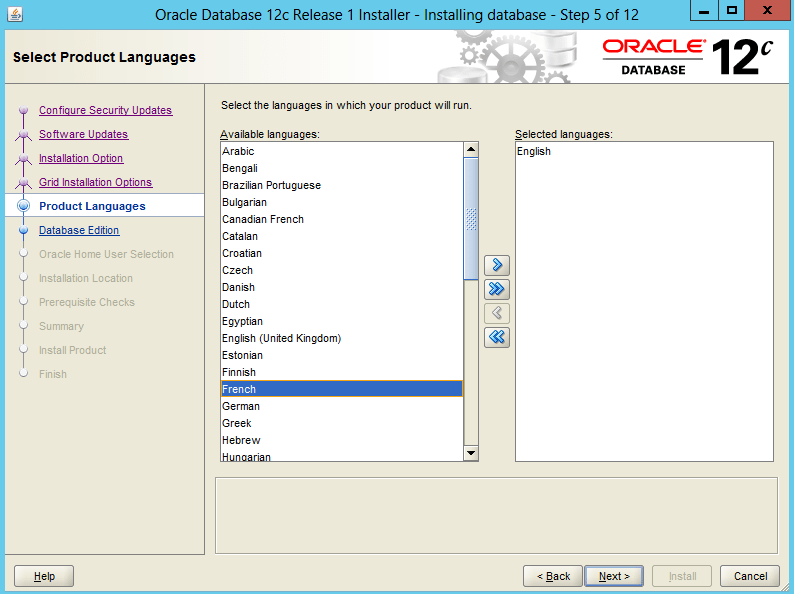Go to Software Updates step
Image resolution: width=794 pixels, height=594 pixels.
click(84, 134)
